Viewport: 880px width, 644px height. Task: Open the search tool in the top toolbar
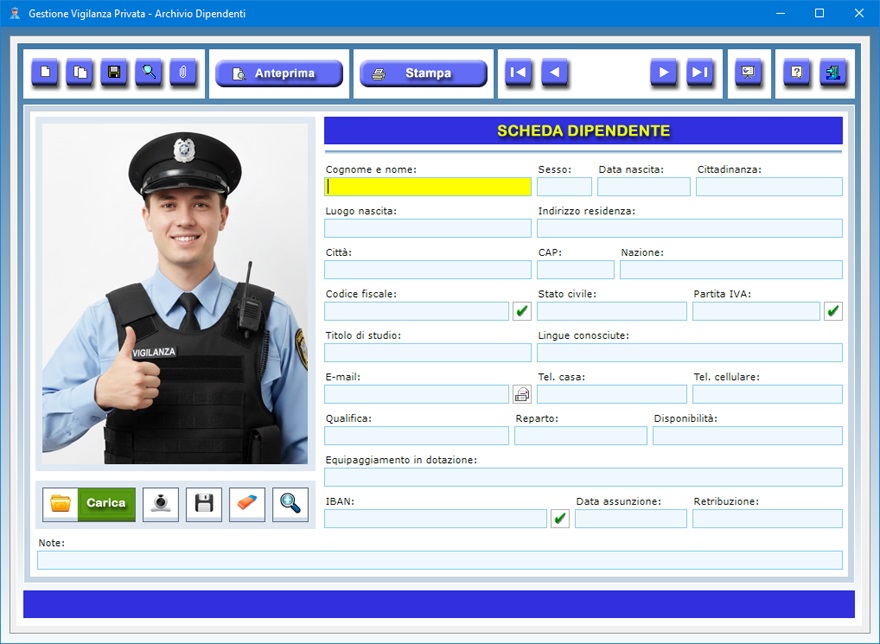coord(149,73)
